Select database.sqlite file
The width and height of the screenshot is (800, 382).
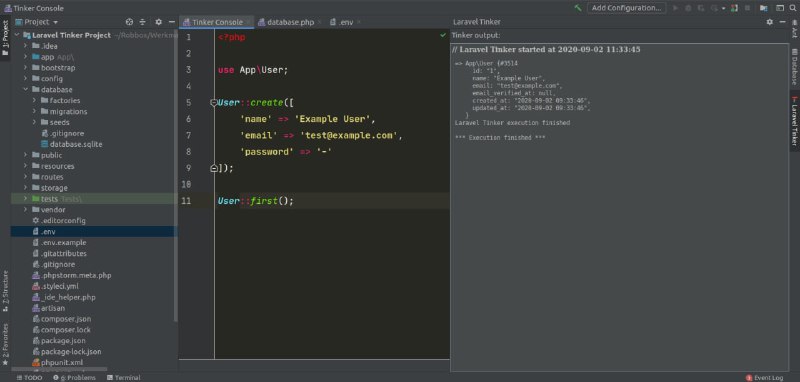[71, 144]
